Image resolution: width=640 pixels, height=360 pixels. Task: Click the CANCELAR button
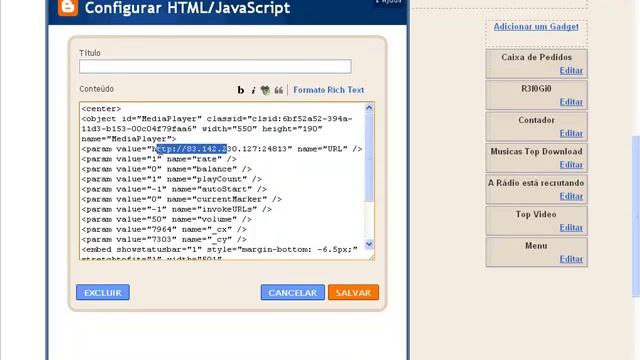[293, 292]
